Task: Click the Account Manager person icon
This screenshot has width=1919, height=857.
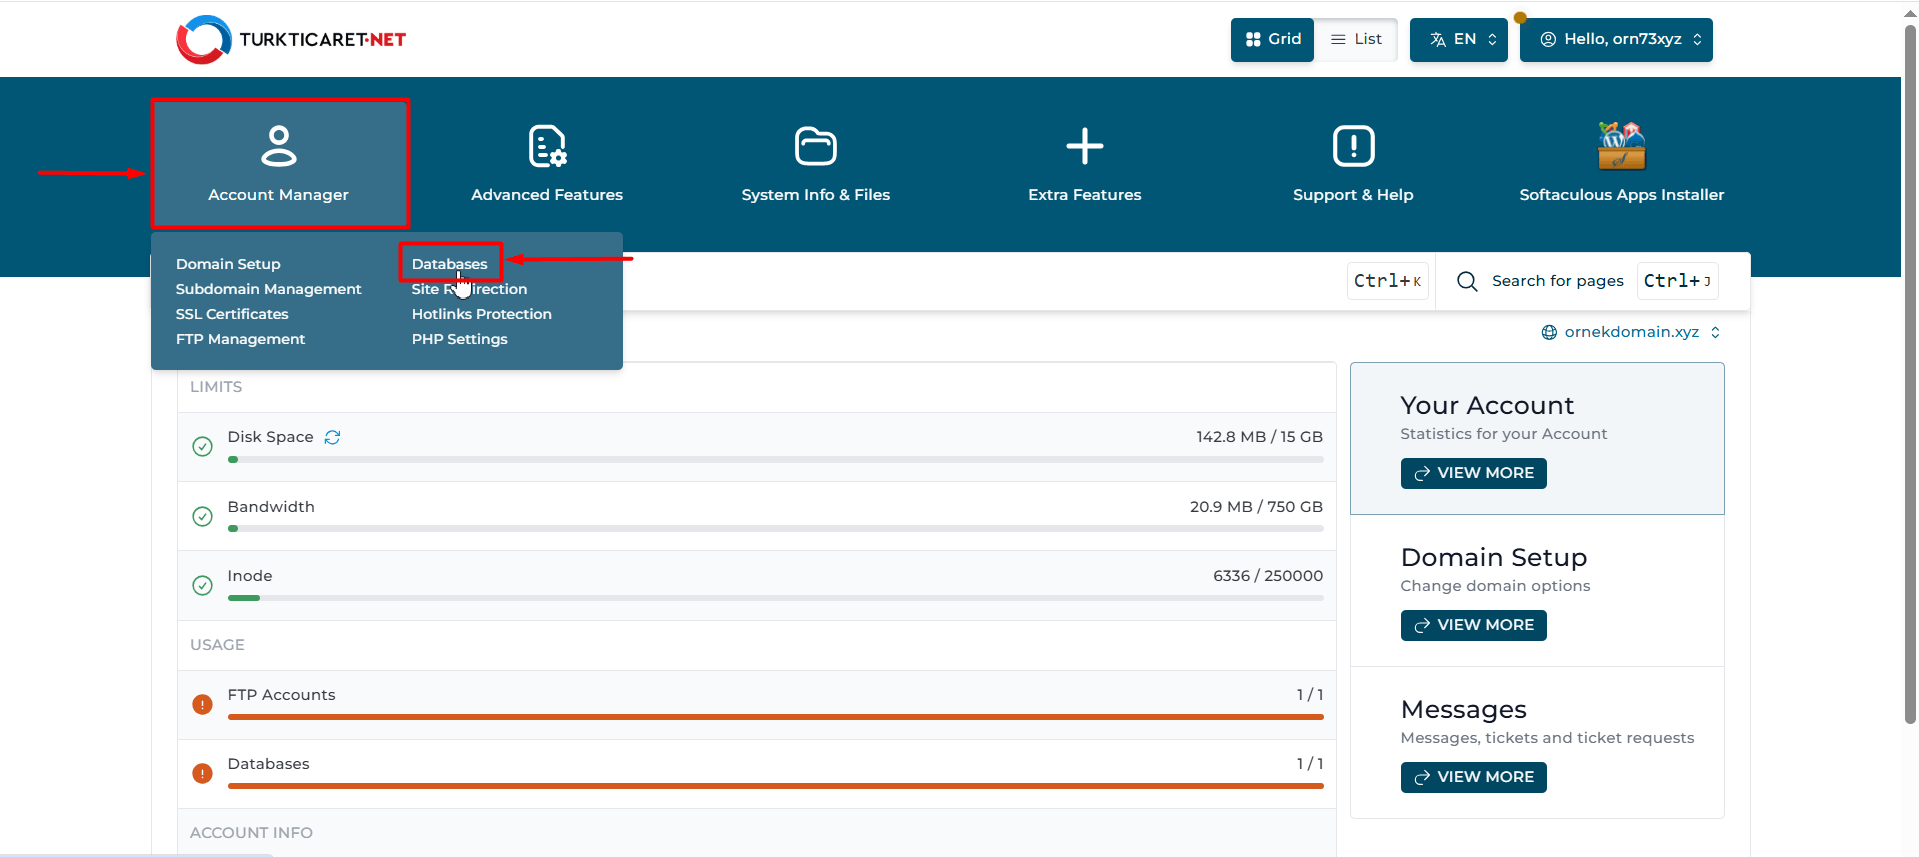Action: pyautogui.click(x=278, y=146)
